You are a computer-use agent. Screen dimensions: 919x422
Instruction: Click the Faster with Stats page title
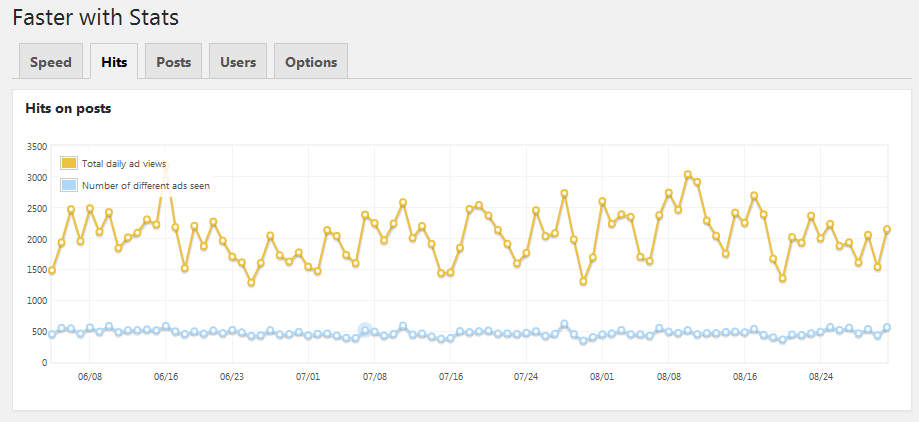[96, 17]
